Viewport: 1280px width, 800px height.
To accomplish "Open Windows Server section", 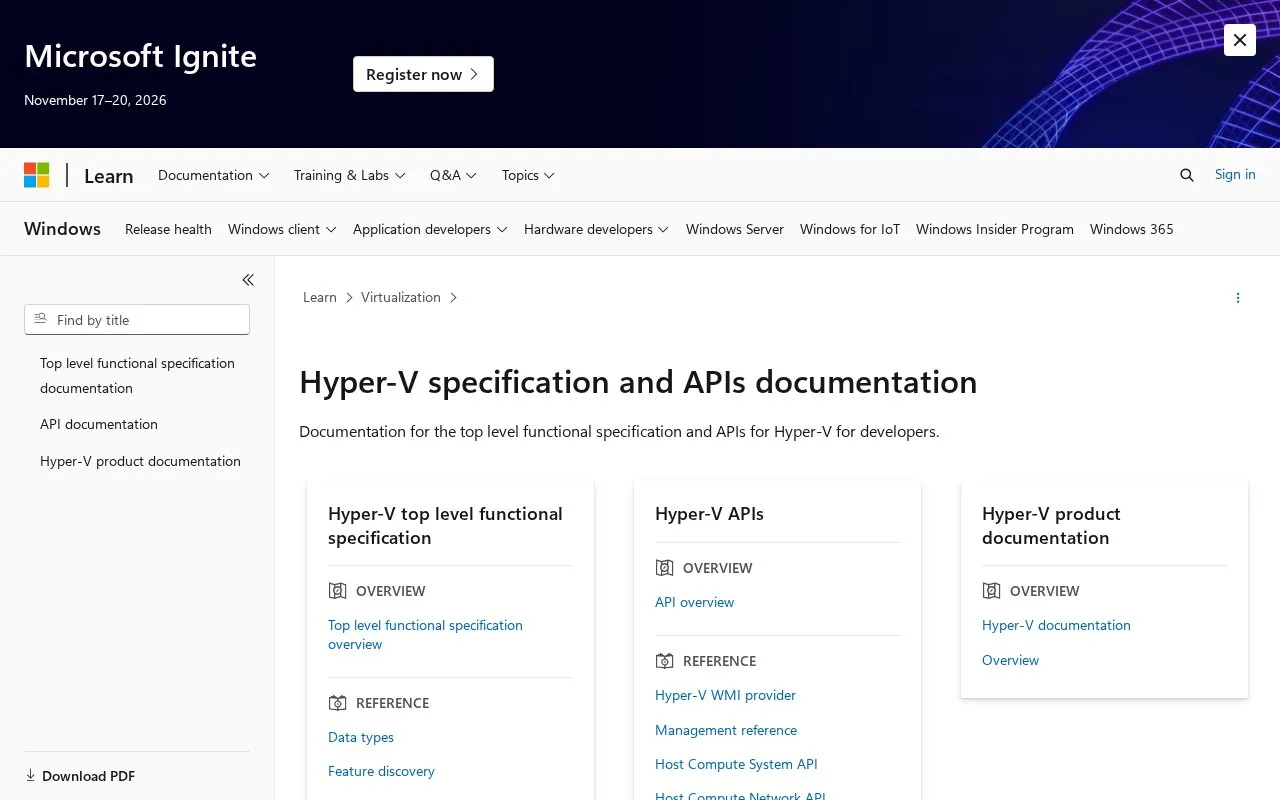I will pos(735,229).
